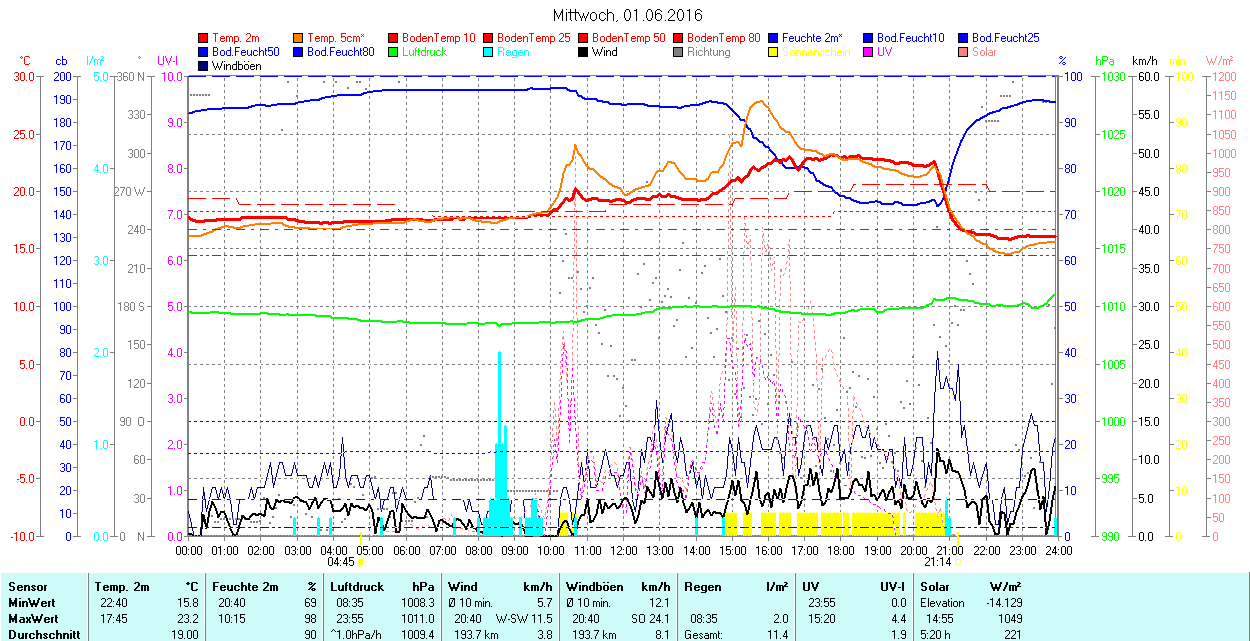
Task: Click UV maximum value '4.4'
Action: pyautogui.click(x=898, y=619)
